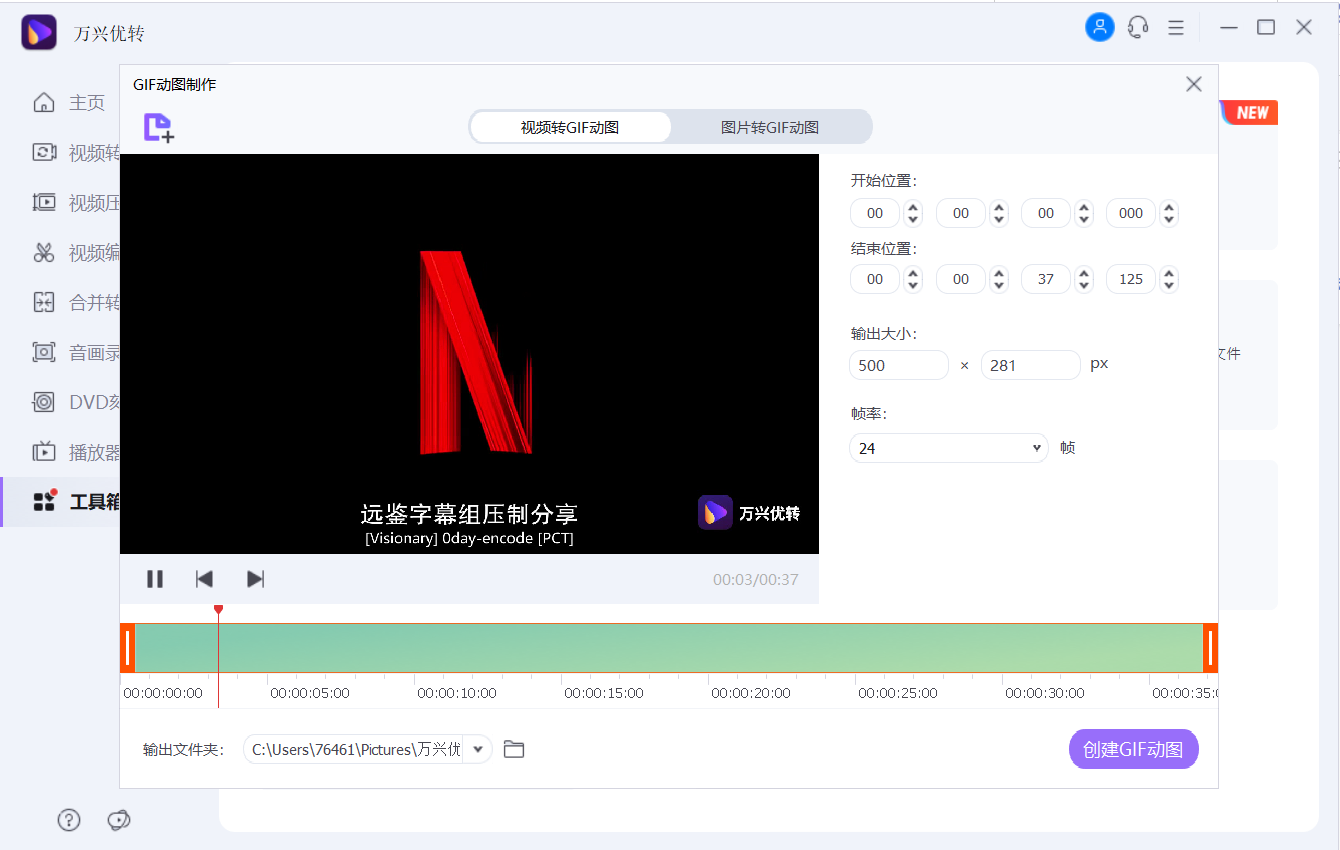Increase the end position seconds with stepper
Viewport: 1340px width, 850px height.
tap(1083, 273)
